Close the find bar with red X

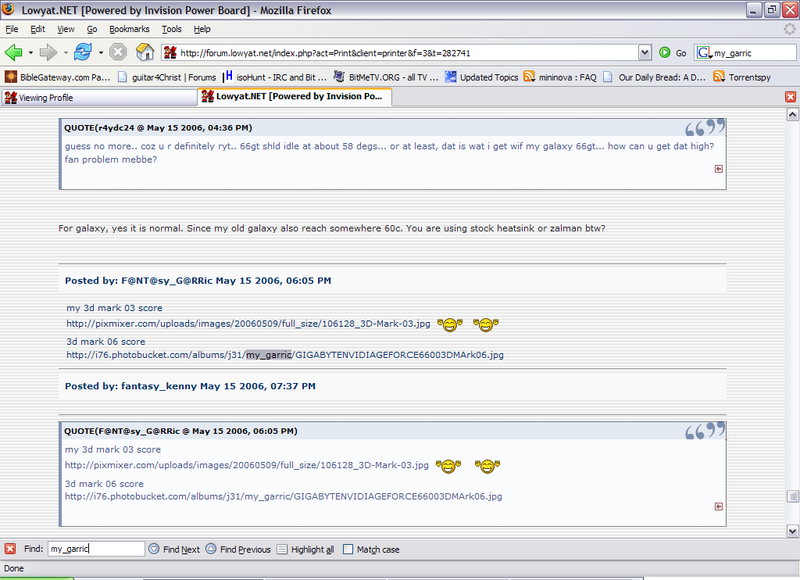[x=10, y=549]
